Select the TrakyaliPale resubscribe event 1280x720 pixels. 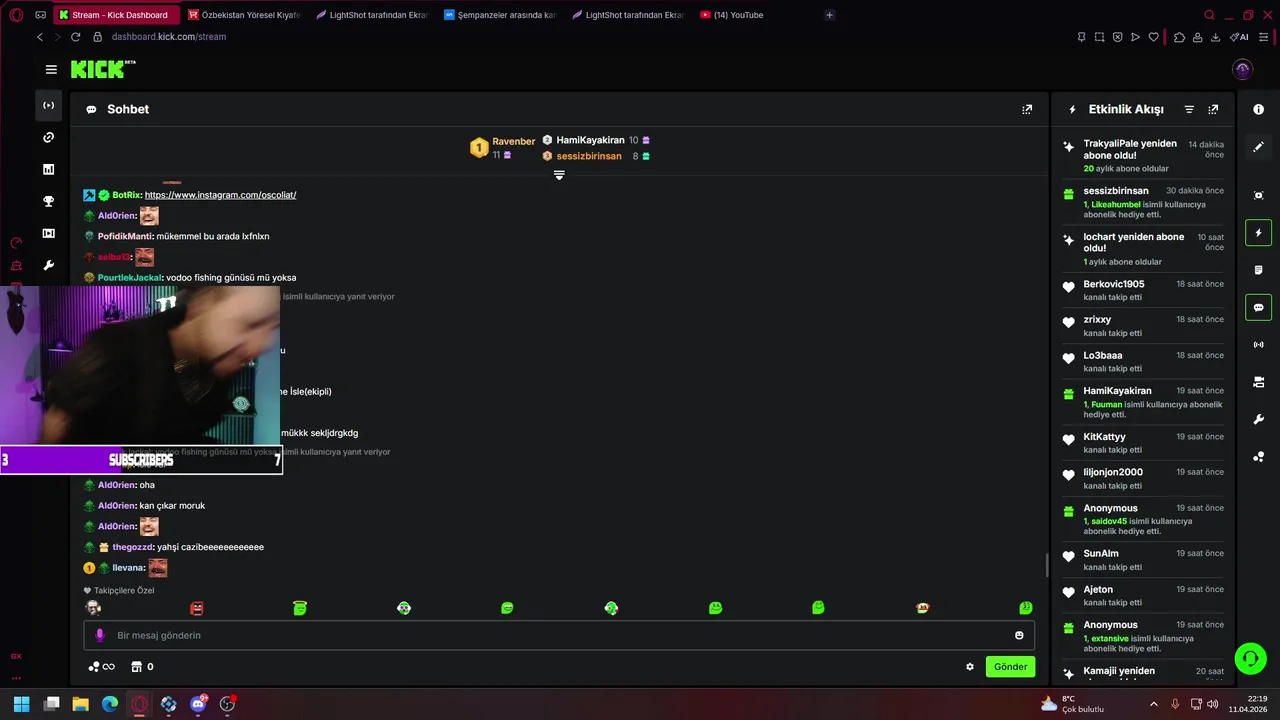(1143, 156)
